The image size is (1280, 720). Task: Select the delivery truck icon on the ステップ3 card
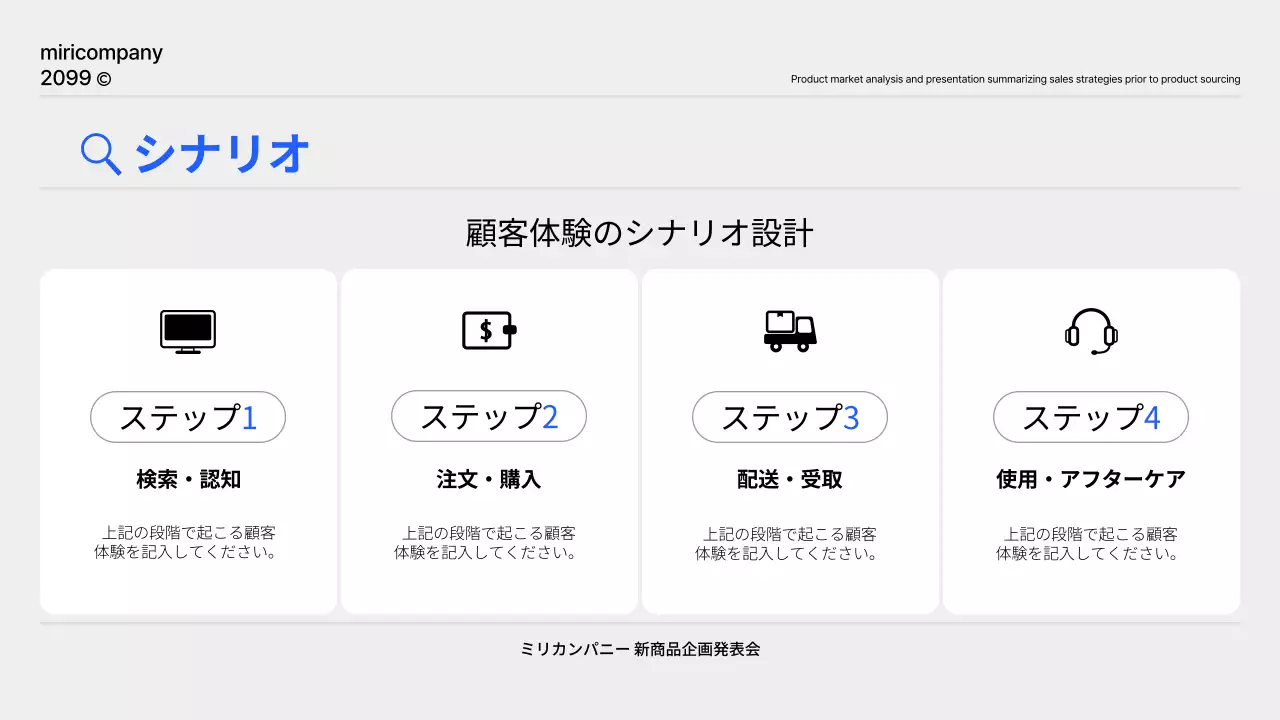click(x=790, y=330)
